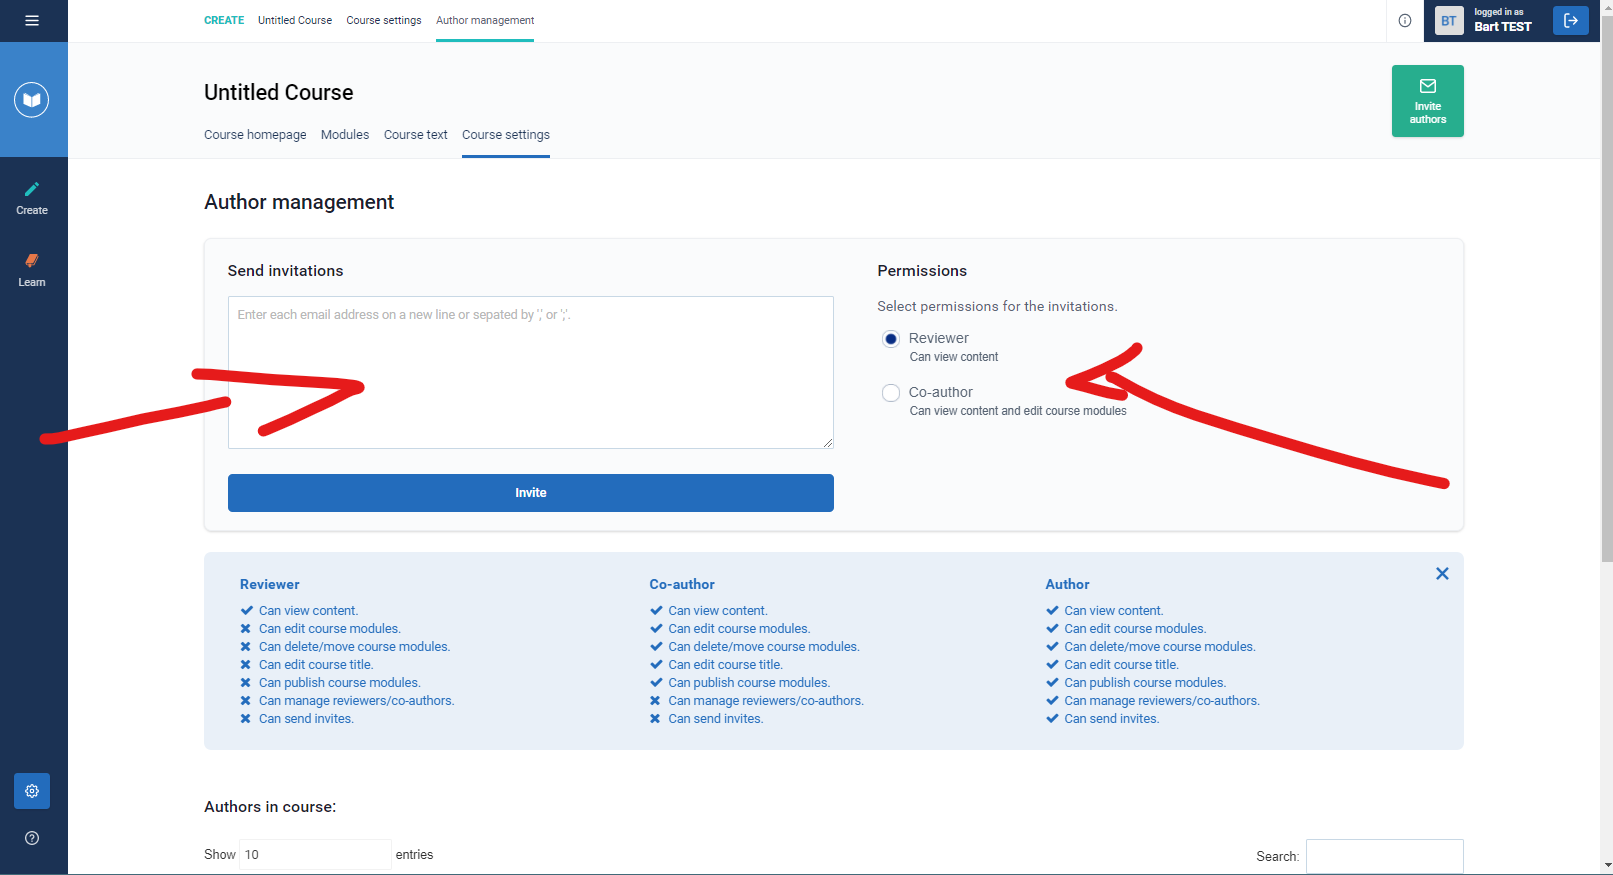Screen dimensions: 1613x875
Task: Click the 'Bart TEST' user name
Action: [x=1502, y=27]
